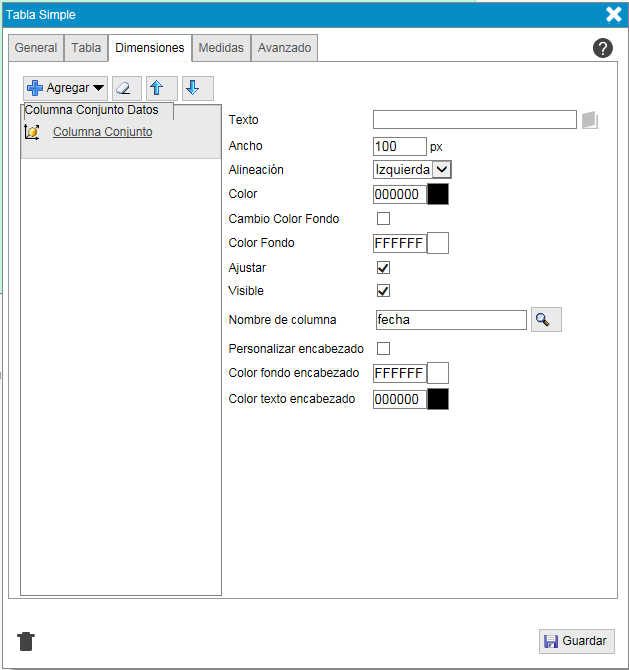The height and width of the screenshot is (670, 629).
Task: Click the trash can delete icon
Action: [x=27, y=641]
